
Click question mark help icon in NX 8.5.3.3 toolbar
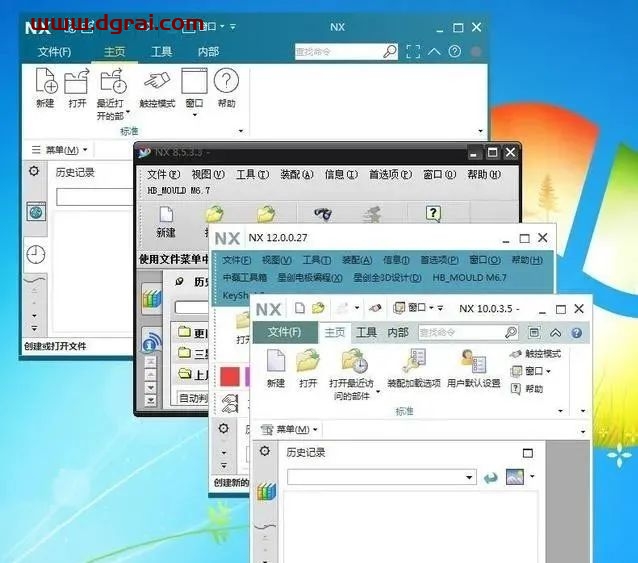pyautogui.click(x=433, y=213)
